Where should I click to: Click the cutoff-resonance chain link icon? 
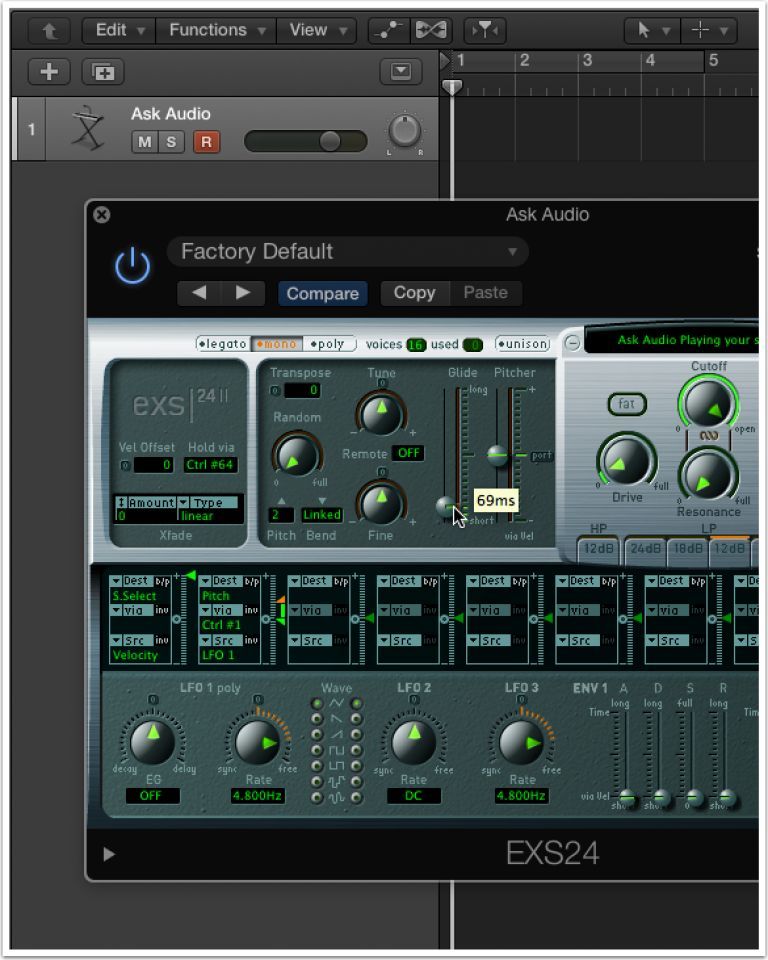pos(709,435)
